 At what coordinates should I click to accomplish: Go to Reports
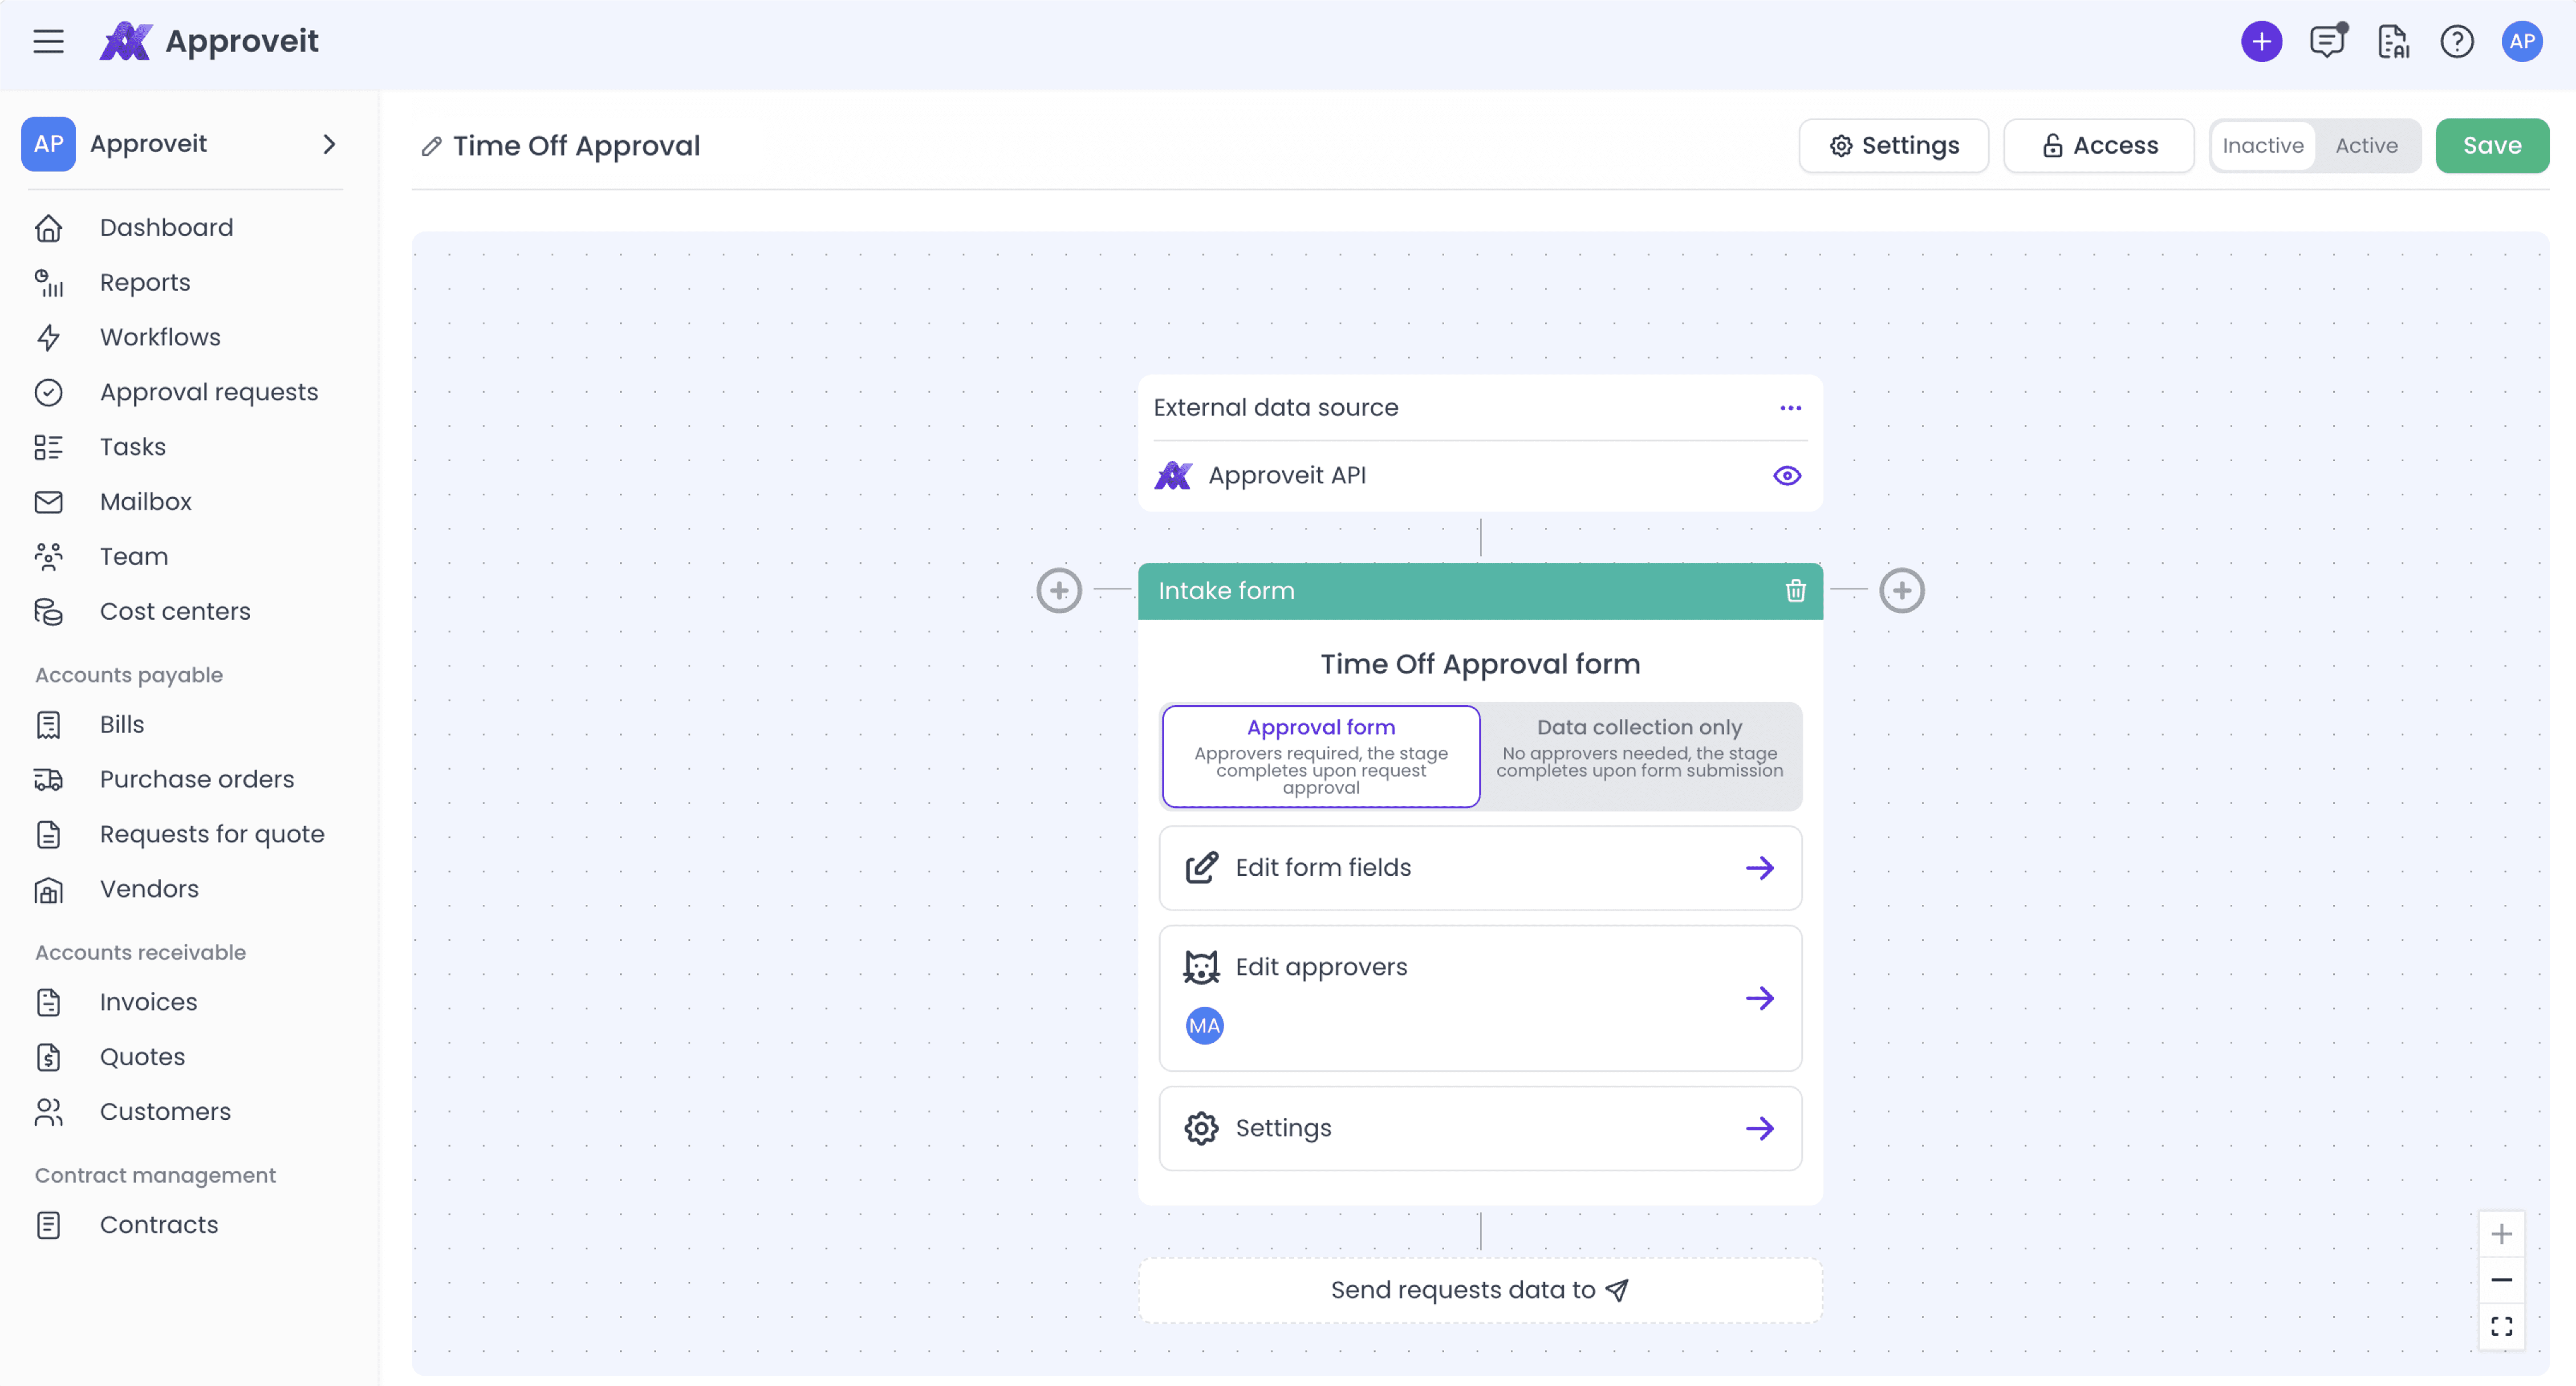pyautogui.click(x=145, y=283)
